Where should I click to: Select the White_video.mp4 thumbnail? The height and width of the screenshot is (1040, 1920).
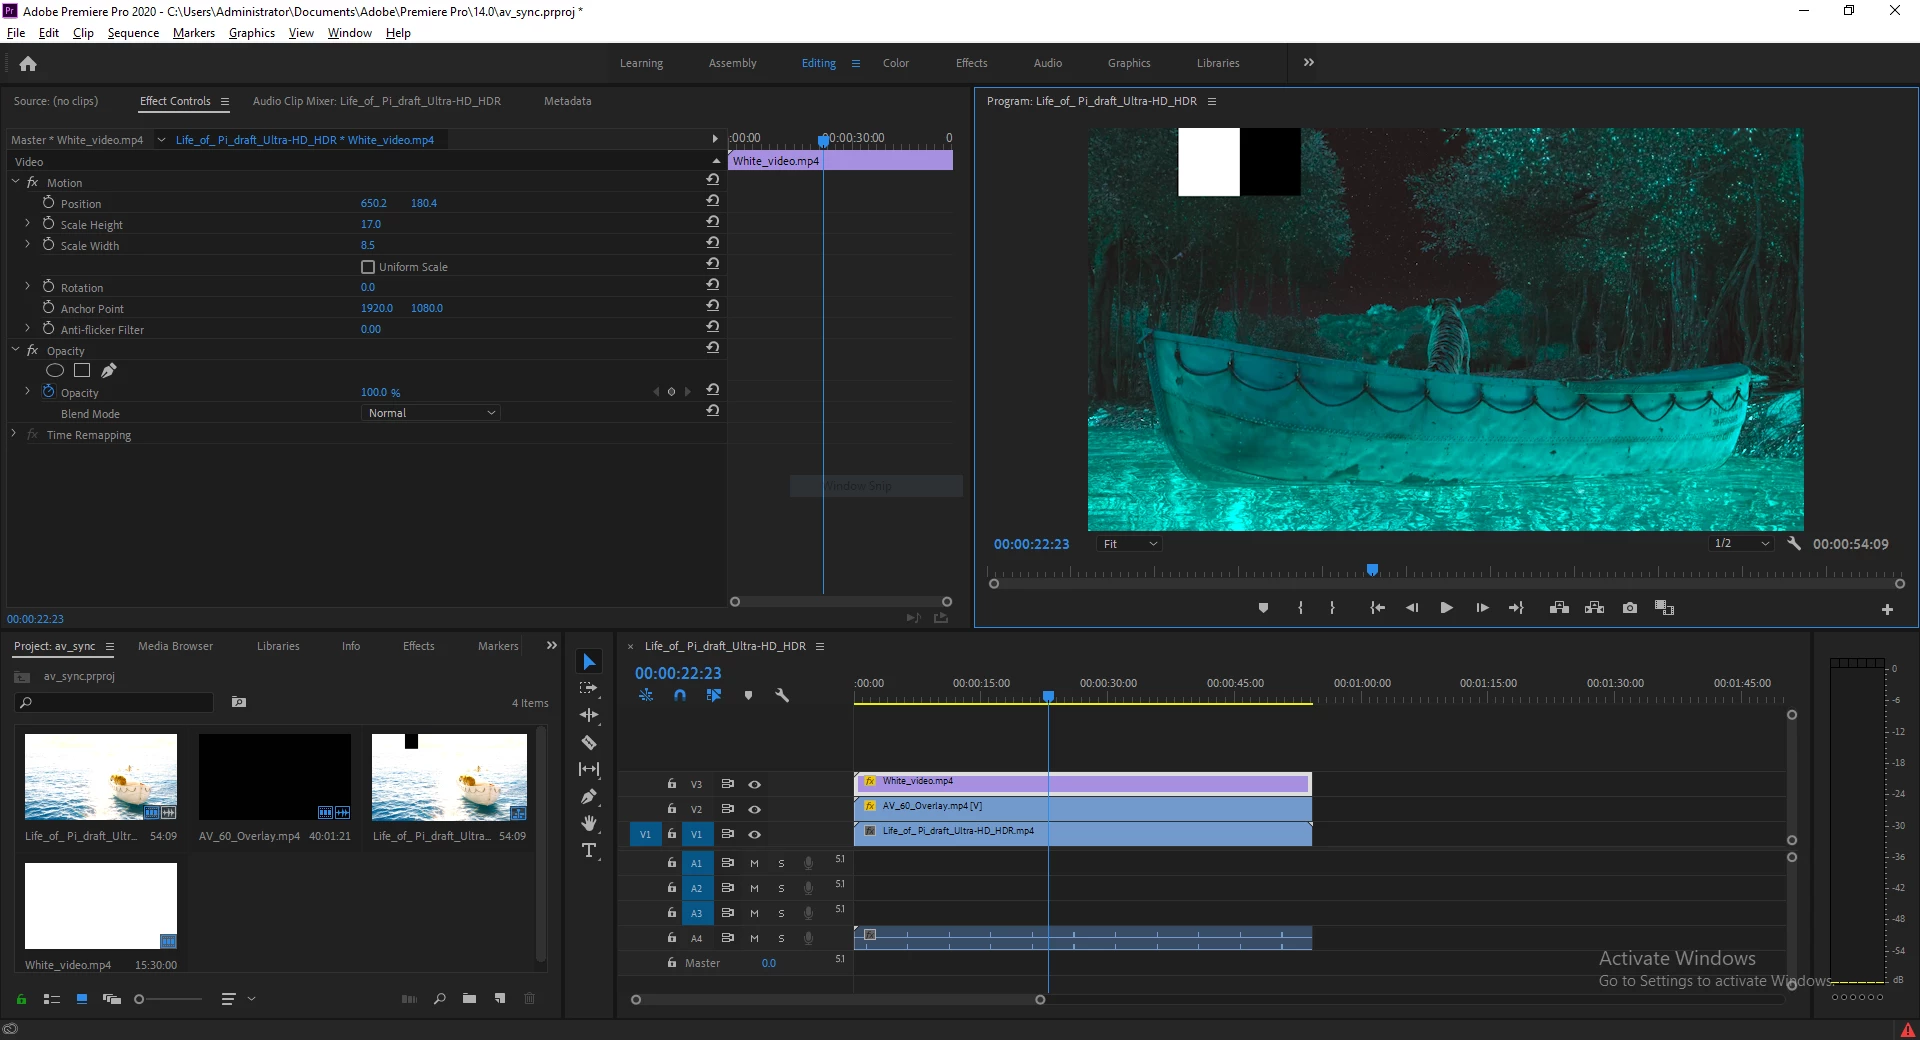click(x=101, y=906)
